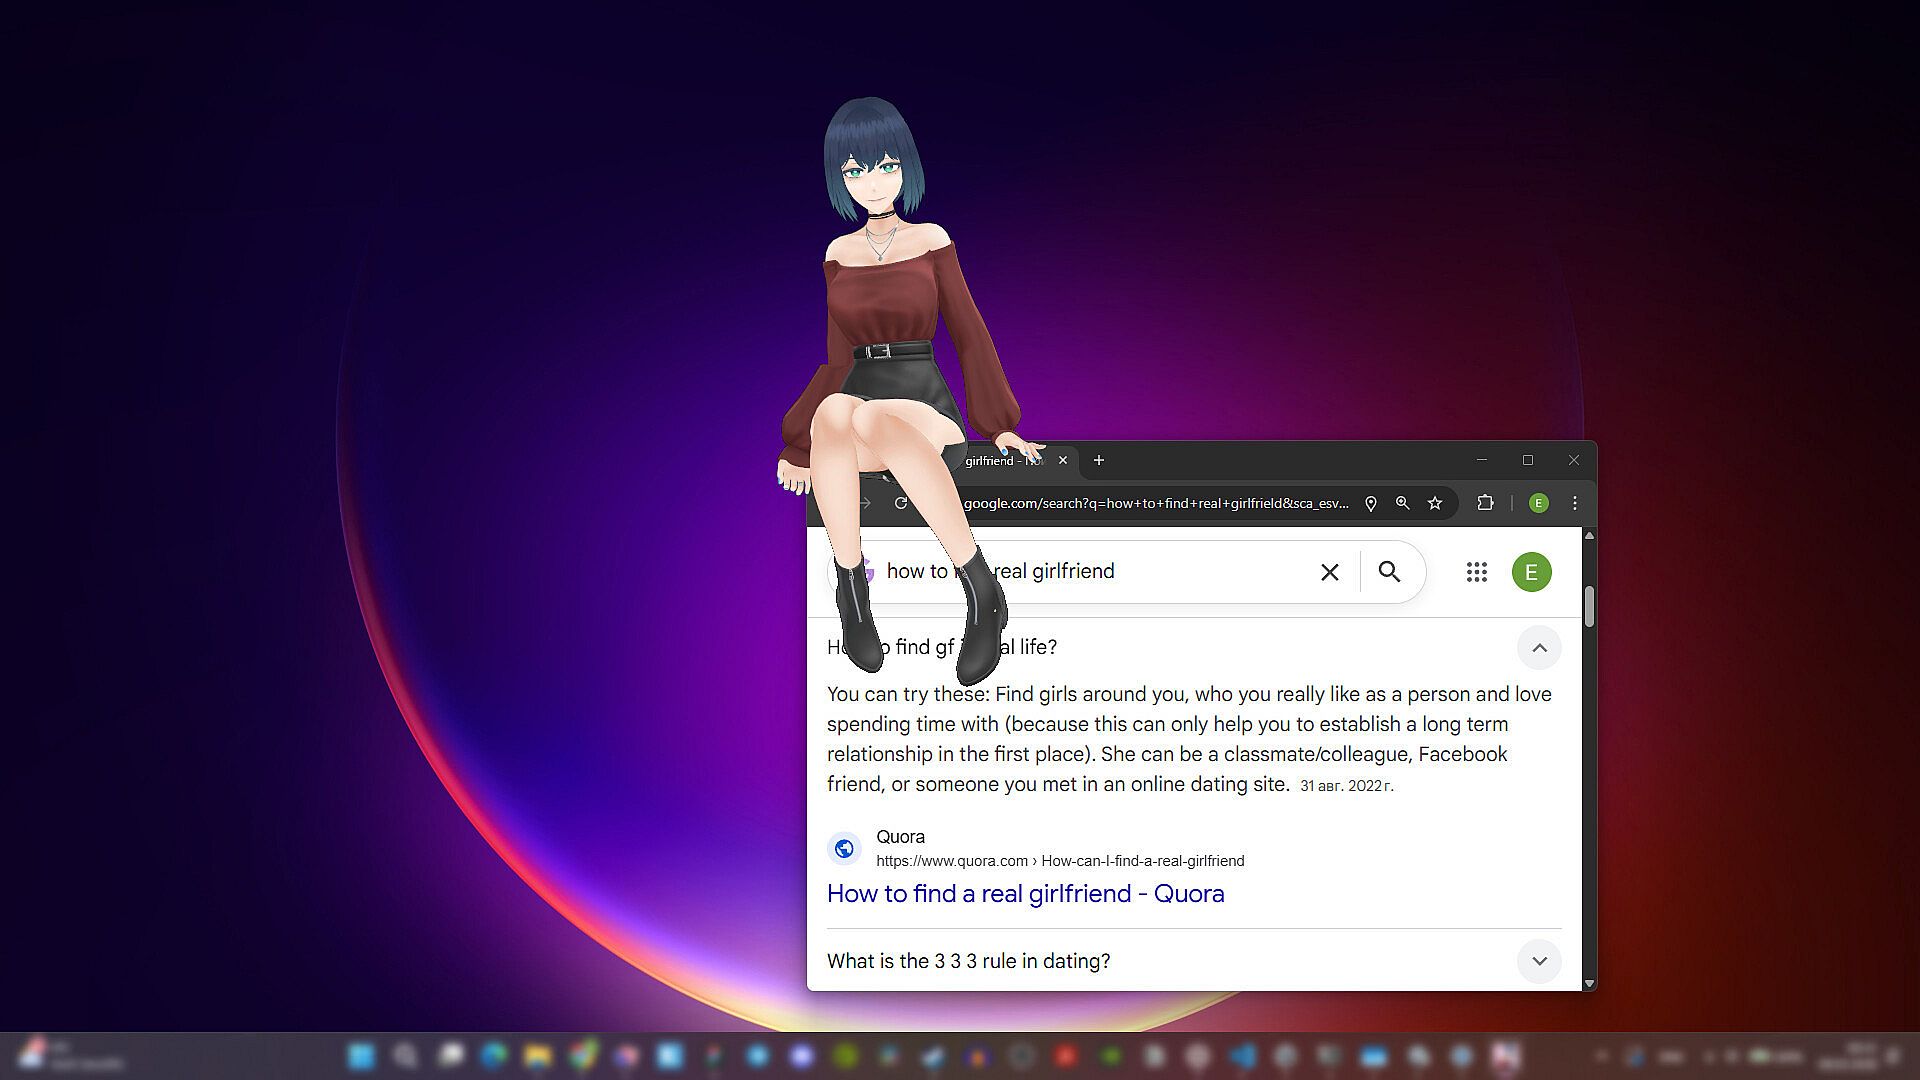Click the scrollbar down arrow
Image resolution: width=1920 pixels, height=1080 pixels.
point(1589,983)
